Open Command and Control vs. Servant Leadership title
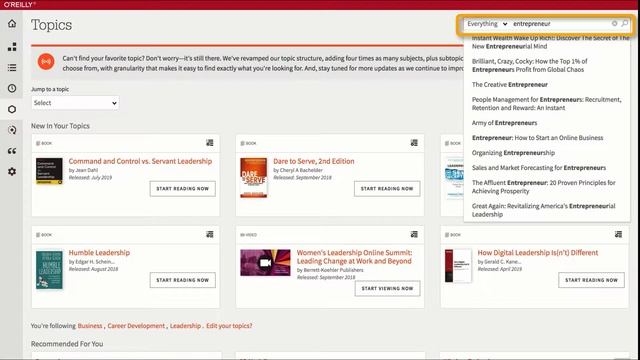 [140, 161]
